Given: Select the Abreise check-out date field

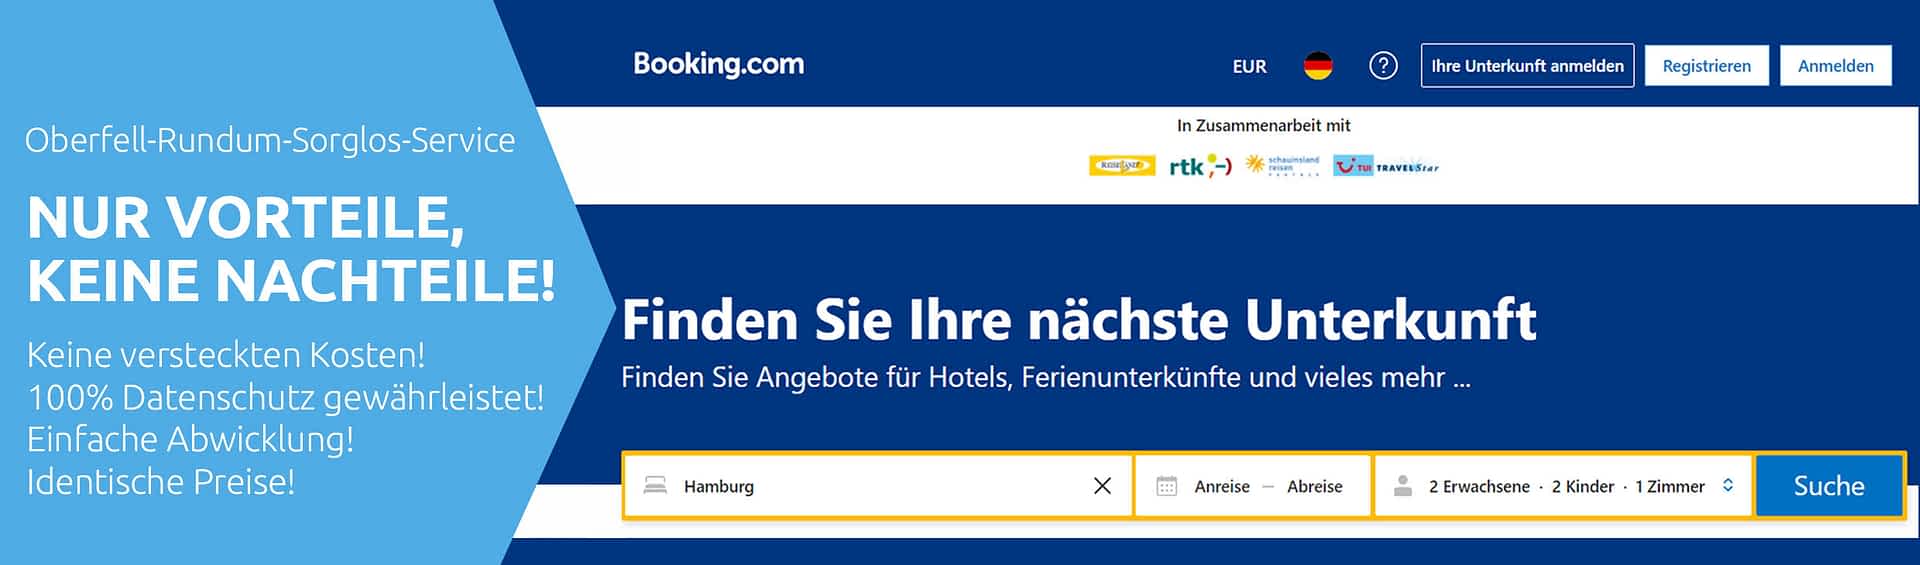Looking at the screenshot, I should (x=1314, y=486).
